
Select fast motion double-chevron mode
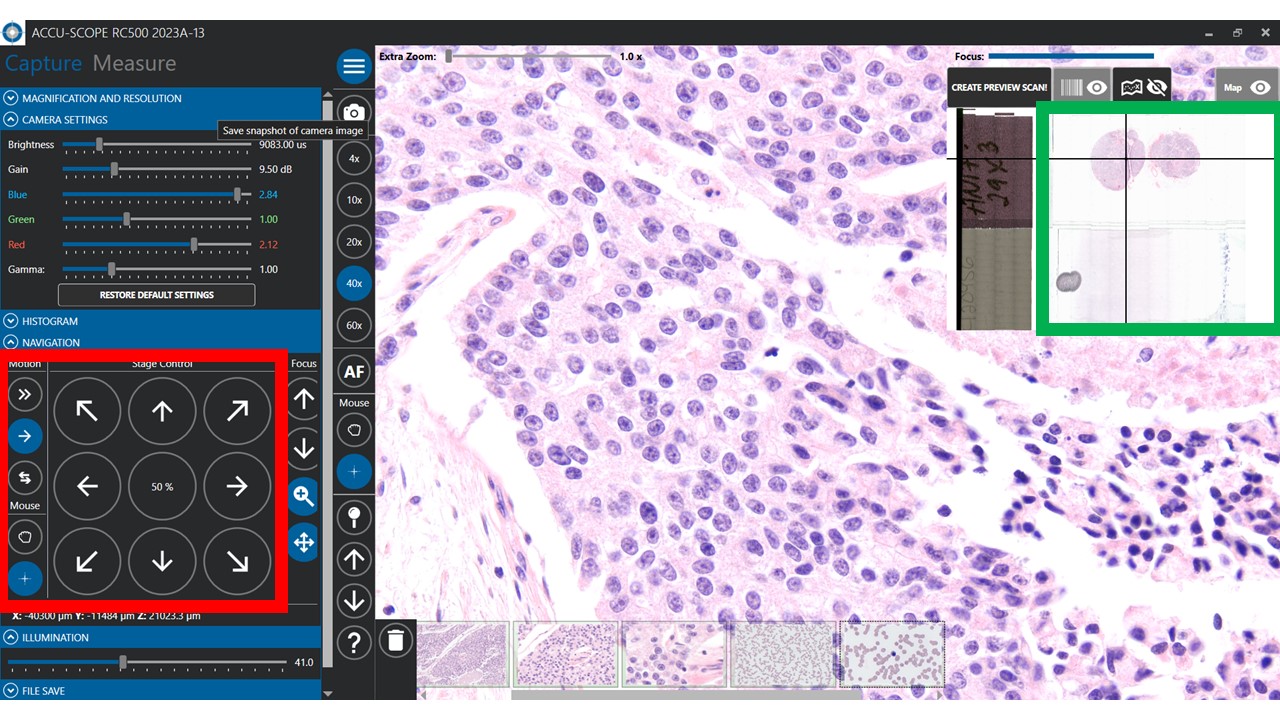coord(25,394)
